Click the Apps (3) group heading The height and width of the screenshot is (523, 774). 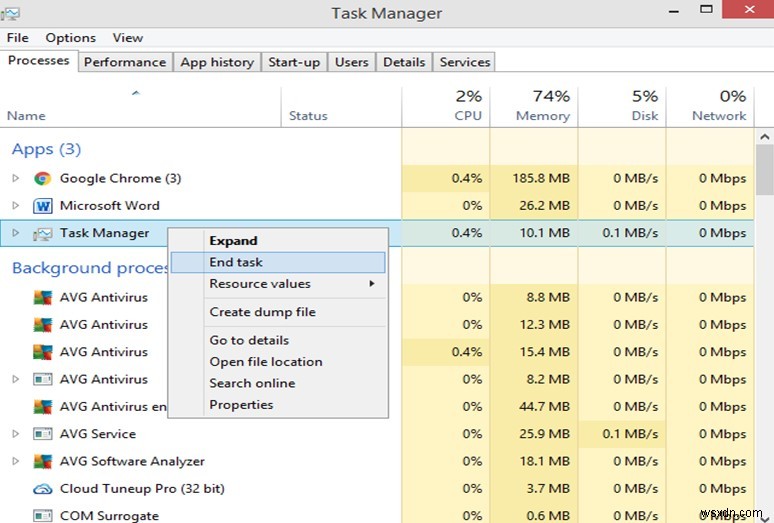tap(46, 149)
